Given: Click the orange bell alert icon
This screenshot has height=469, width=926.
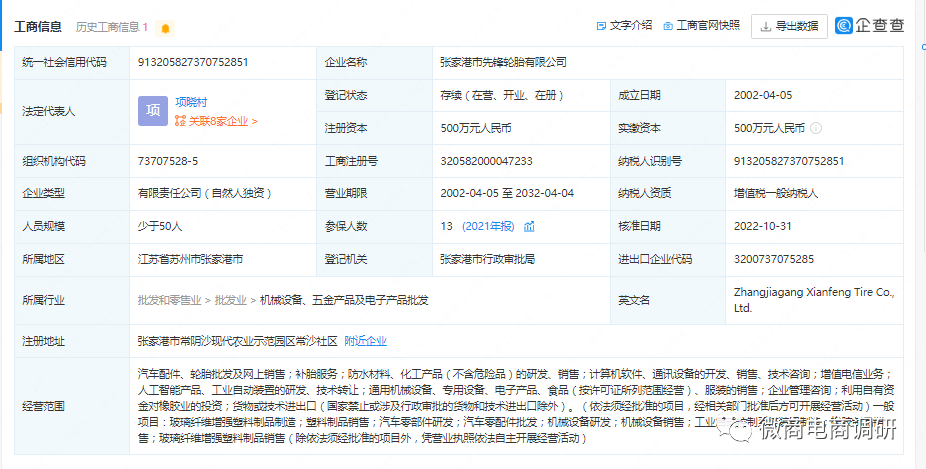Looking at the screenshot, I should point(165,28).
